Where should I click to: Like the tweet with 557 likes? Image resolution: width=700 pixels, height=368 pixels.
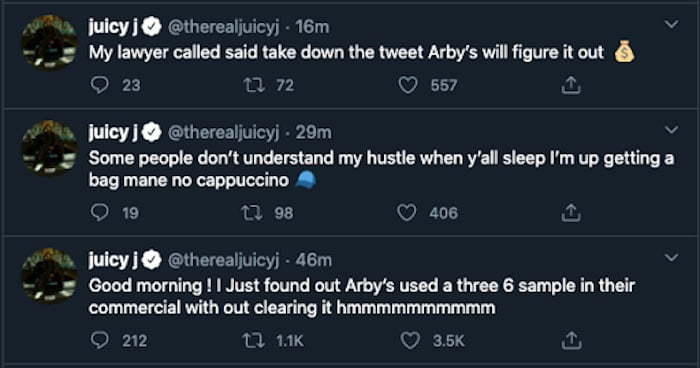[408, 85]
